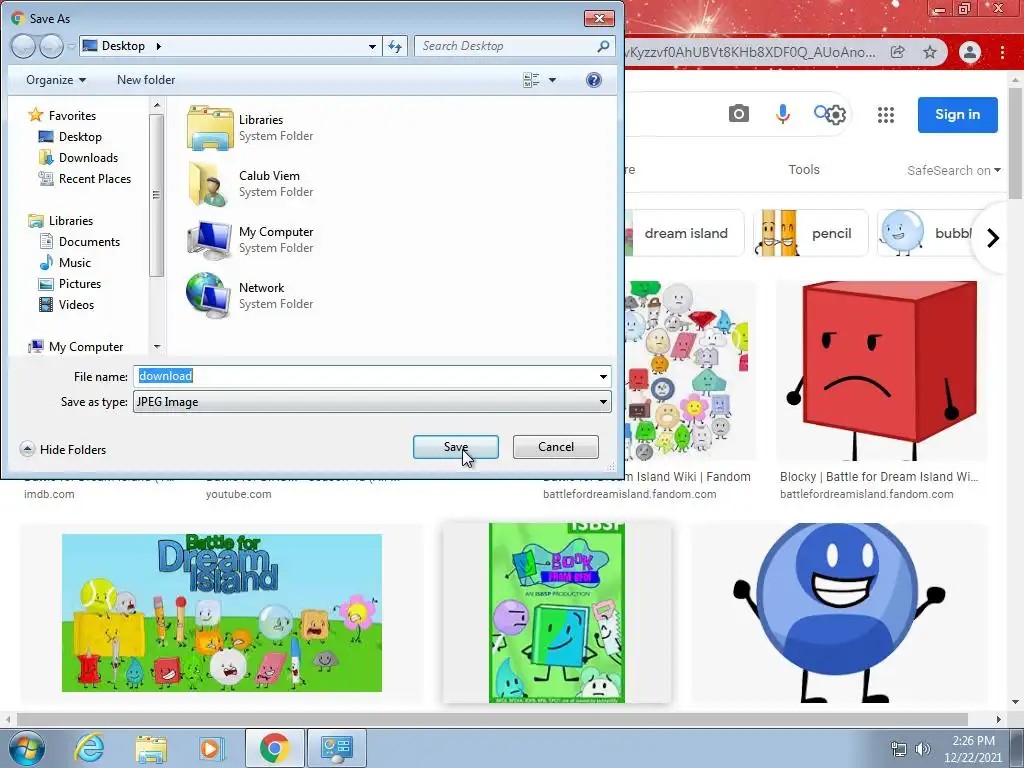Open the Save as type combo box
1024x768 pixels.
(x=372, y=402)
